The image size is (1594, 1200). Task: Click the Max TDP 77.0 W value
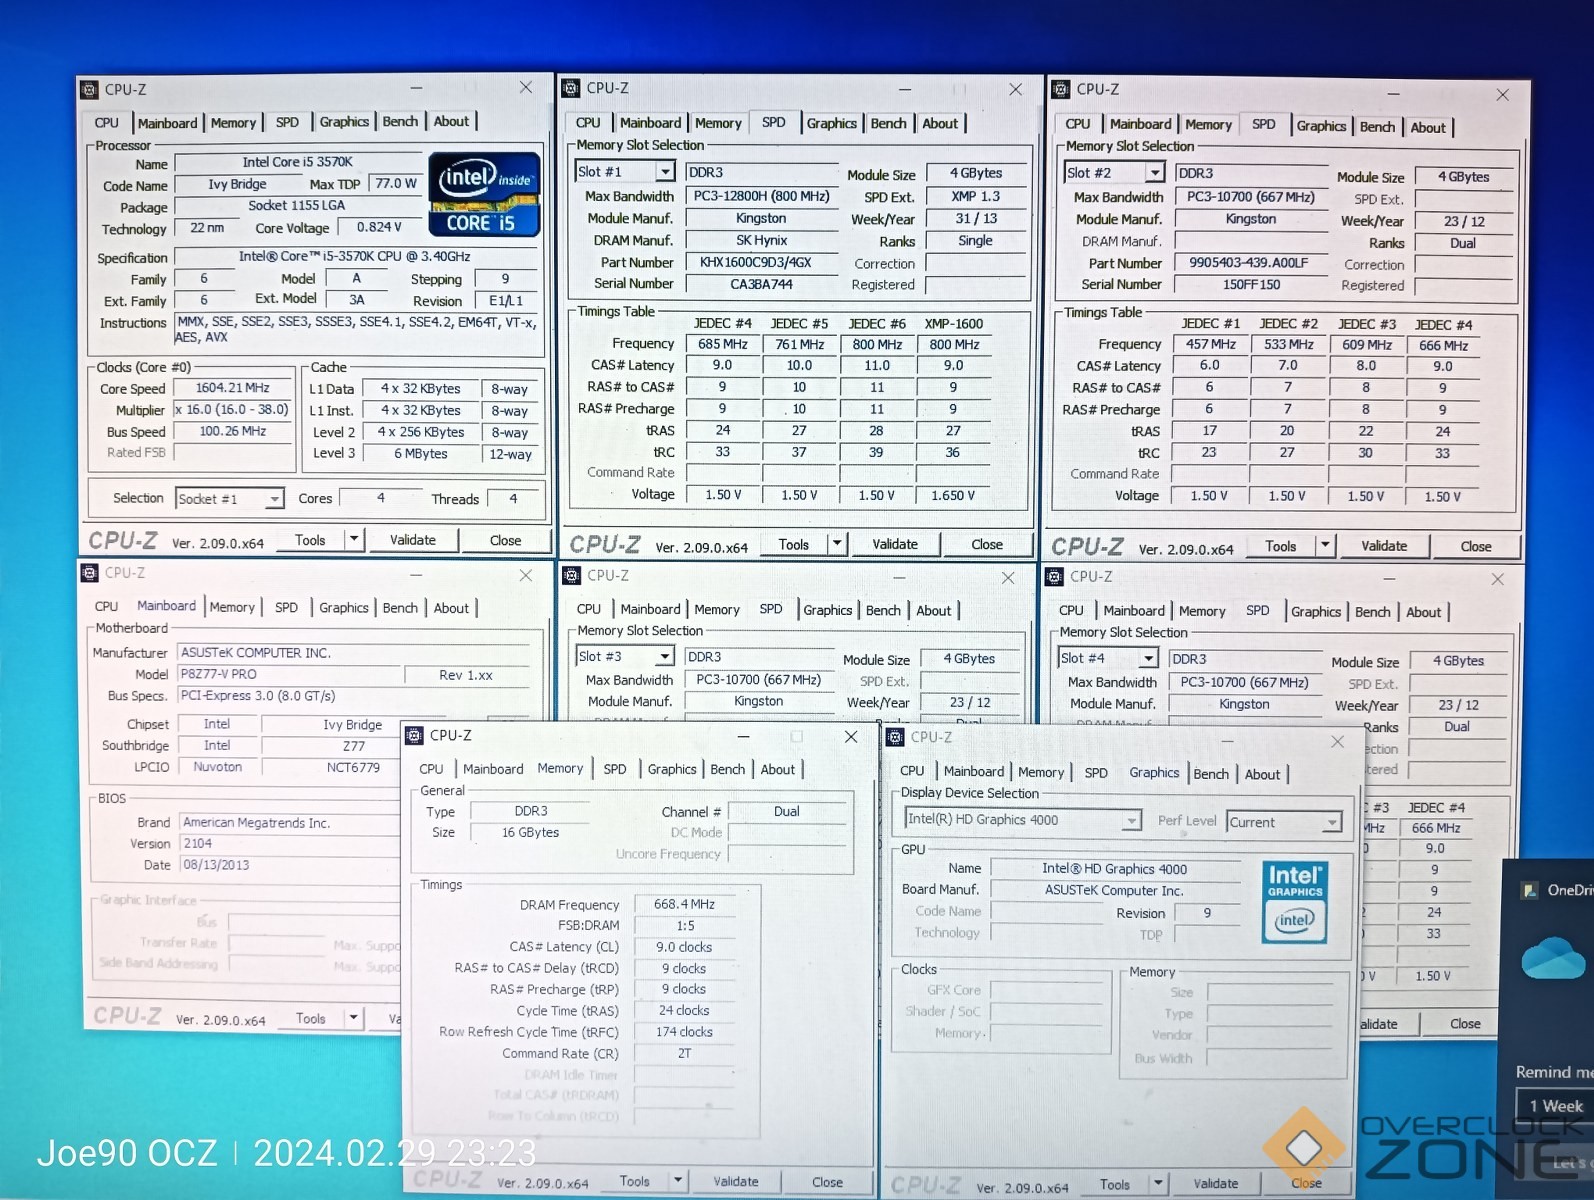click(396, 184)
